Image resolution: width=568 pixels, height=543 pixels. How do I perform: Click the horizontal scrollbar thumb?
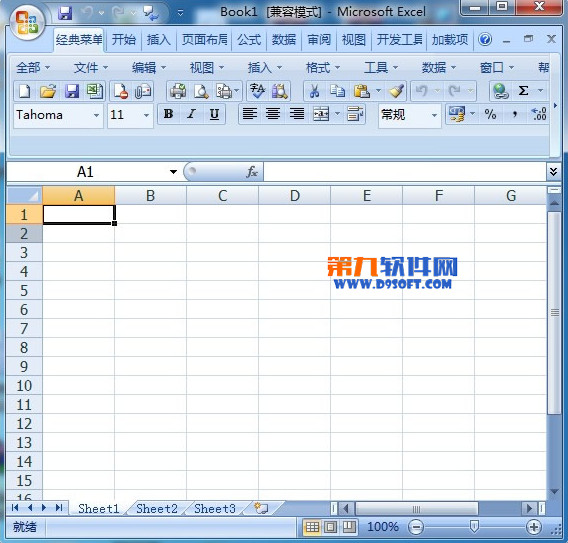coord(417,509)
